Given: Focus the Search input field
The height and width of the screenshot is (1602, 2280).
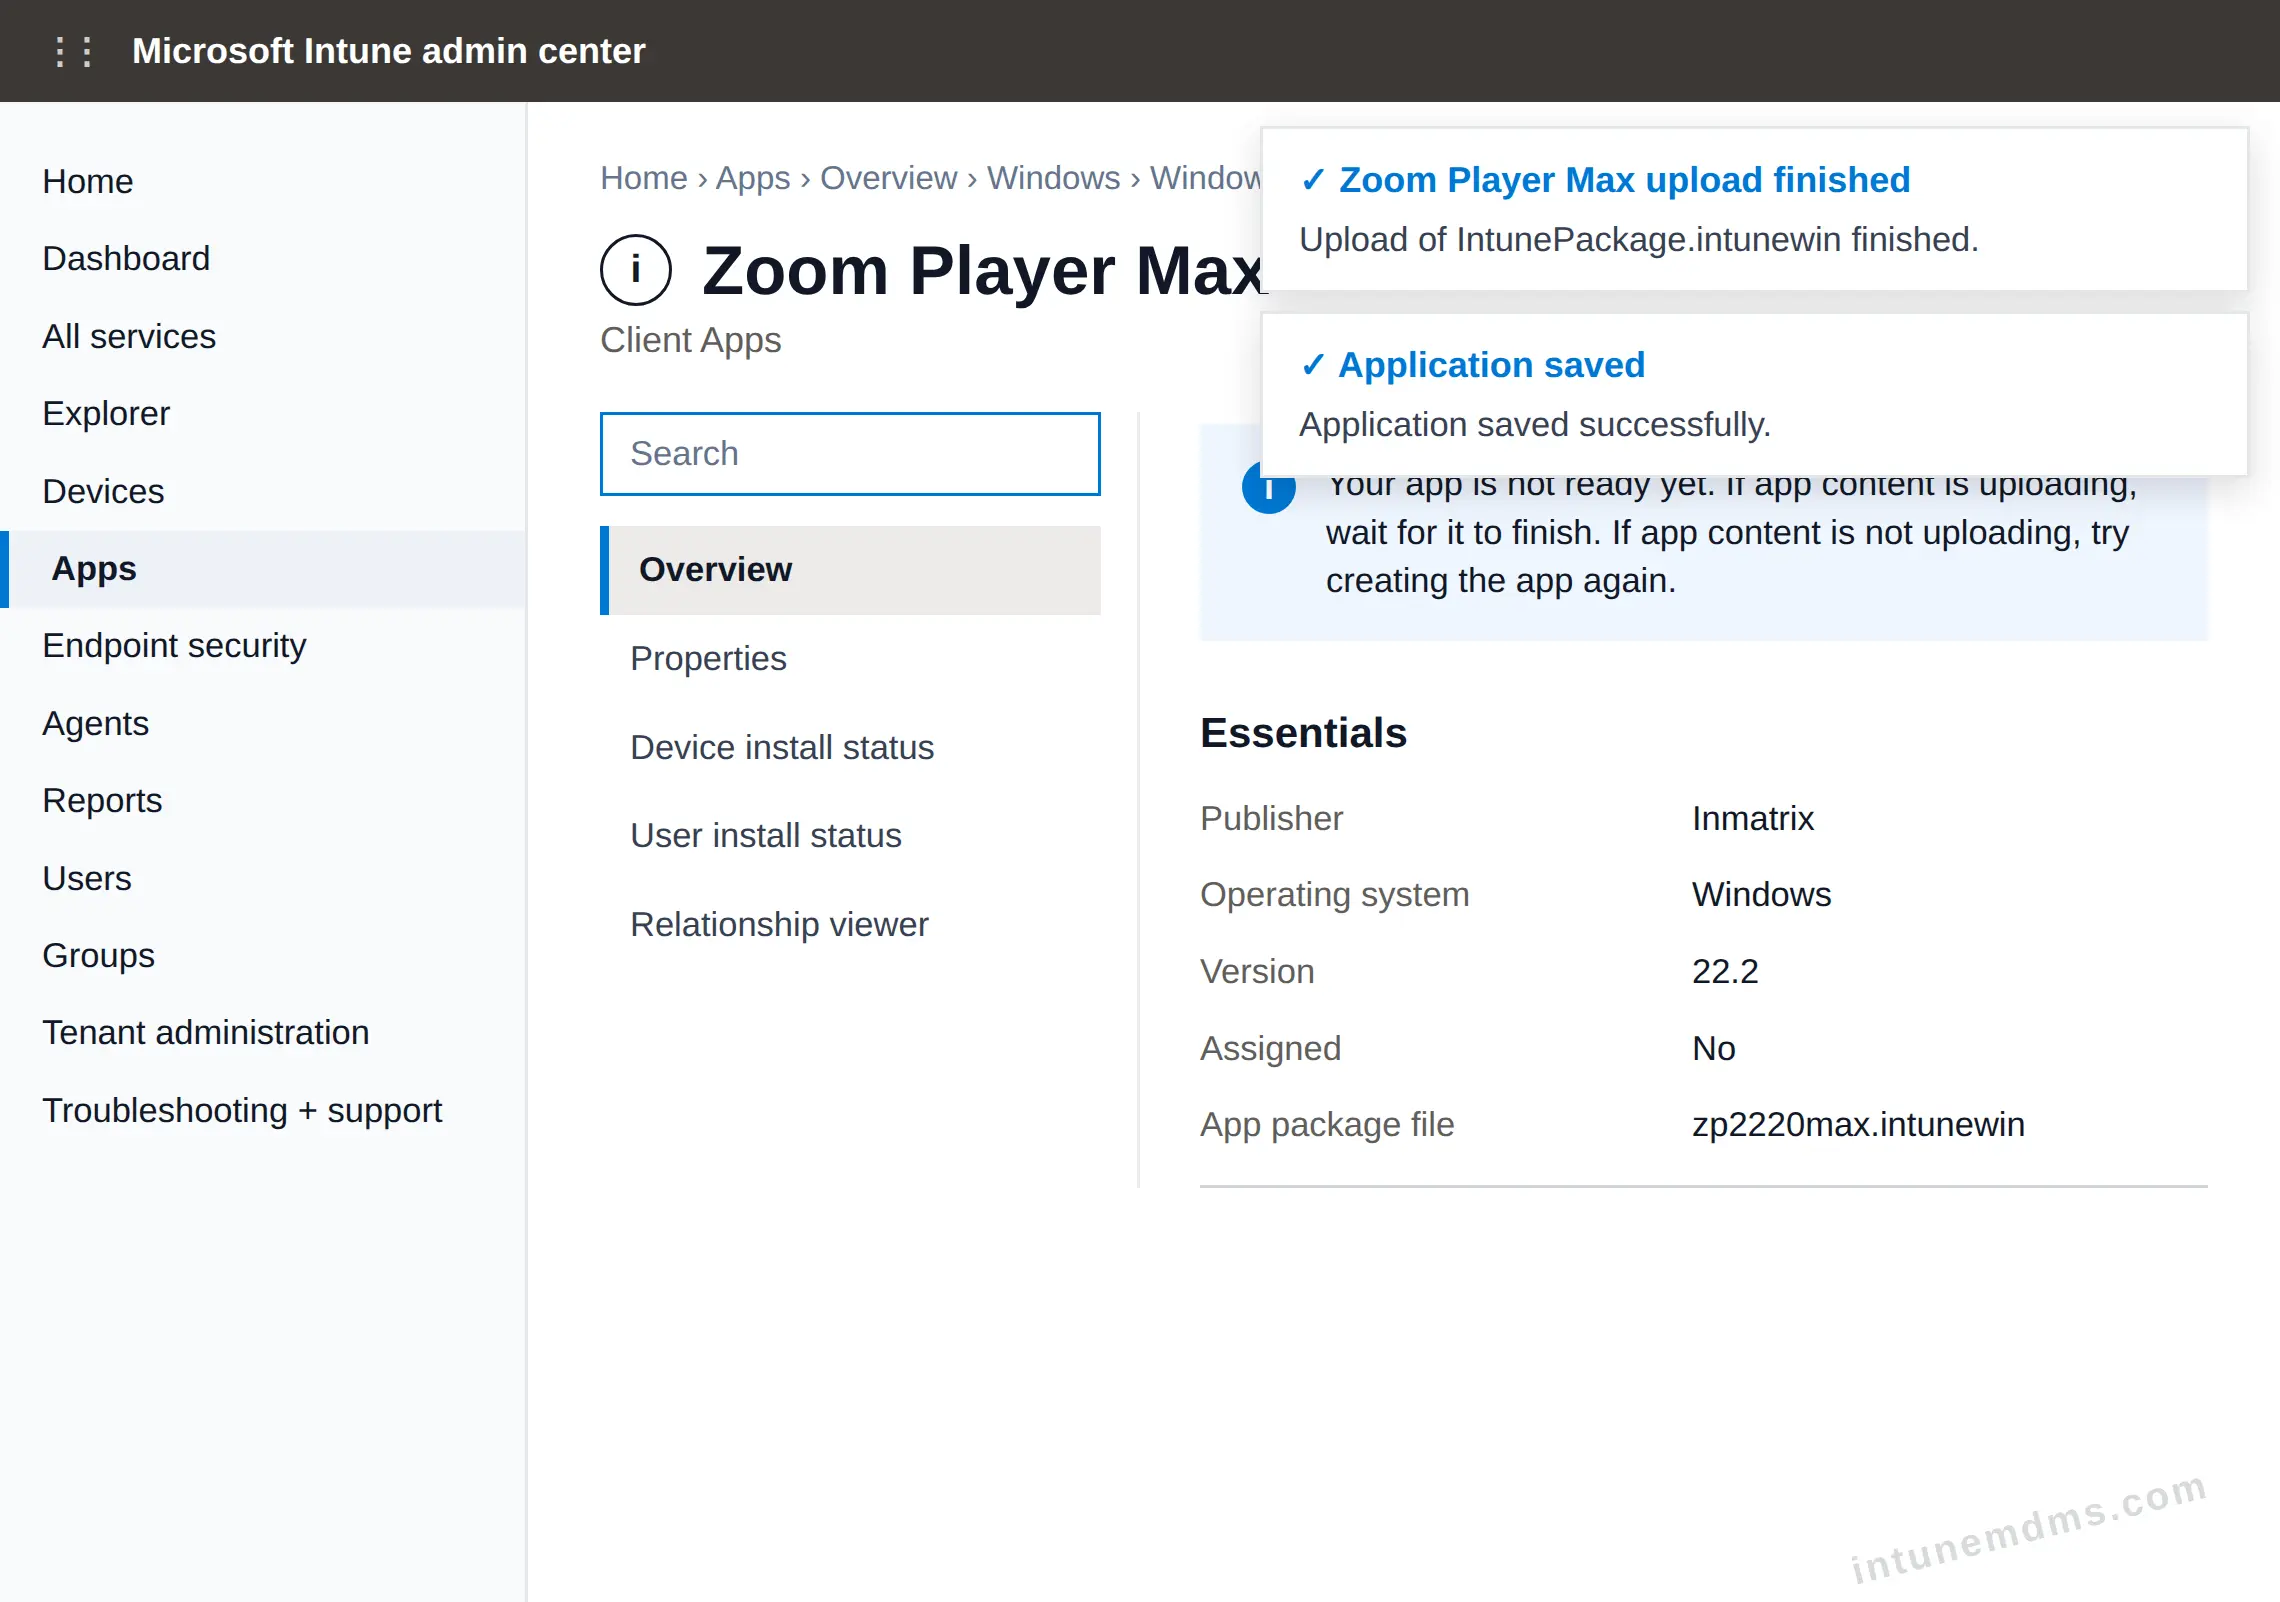Looking at the screenshot, I should pos(850,454).
